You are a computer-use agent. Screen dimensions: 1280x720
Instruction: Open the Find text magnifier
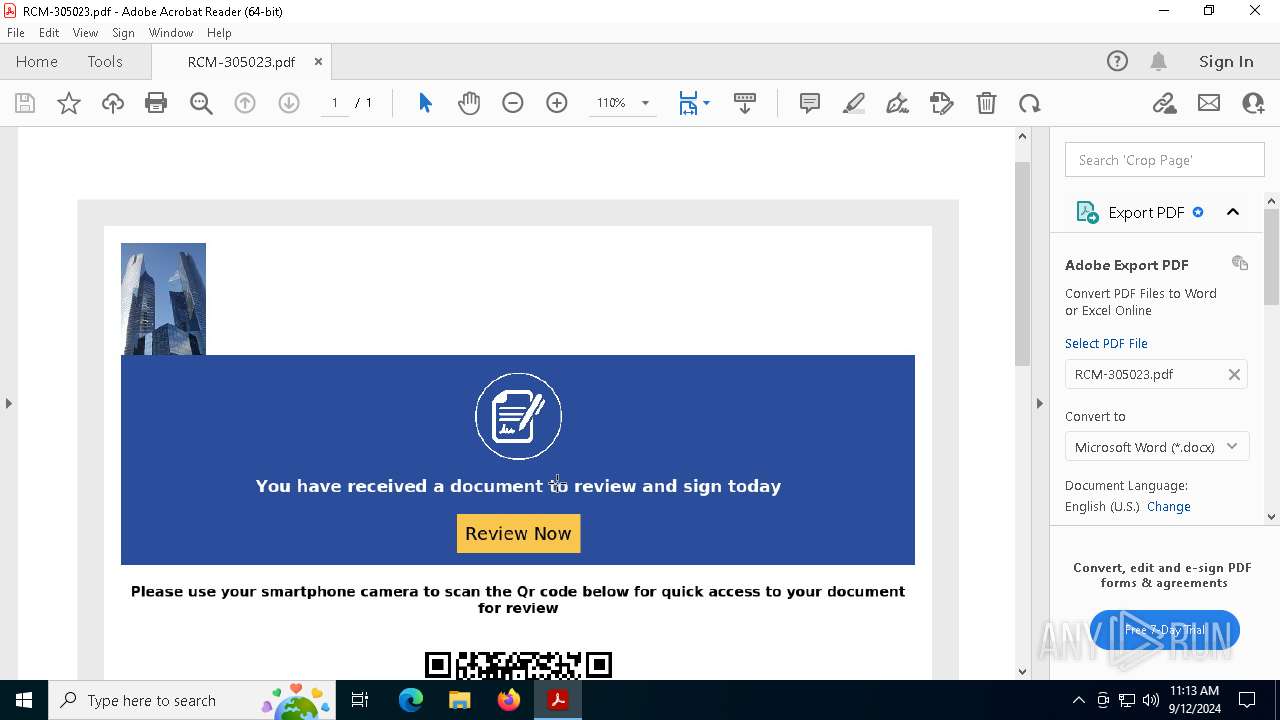coord(201,103)
